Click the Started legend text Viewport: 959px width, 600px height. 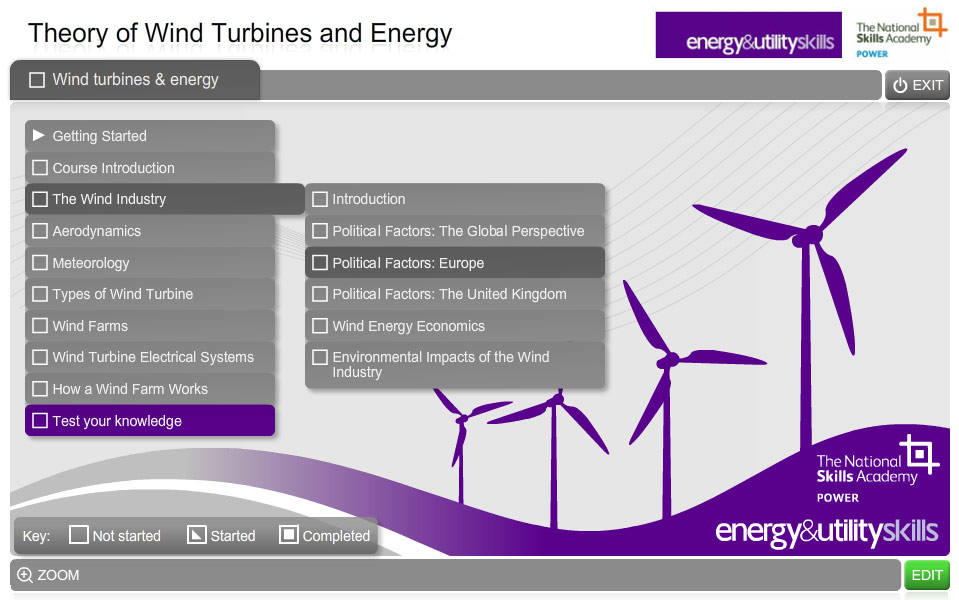pyautogui.click(x=233, y=536)
